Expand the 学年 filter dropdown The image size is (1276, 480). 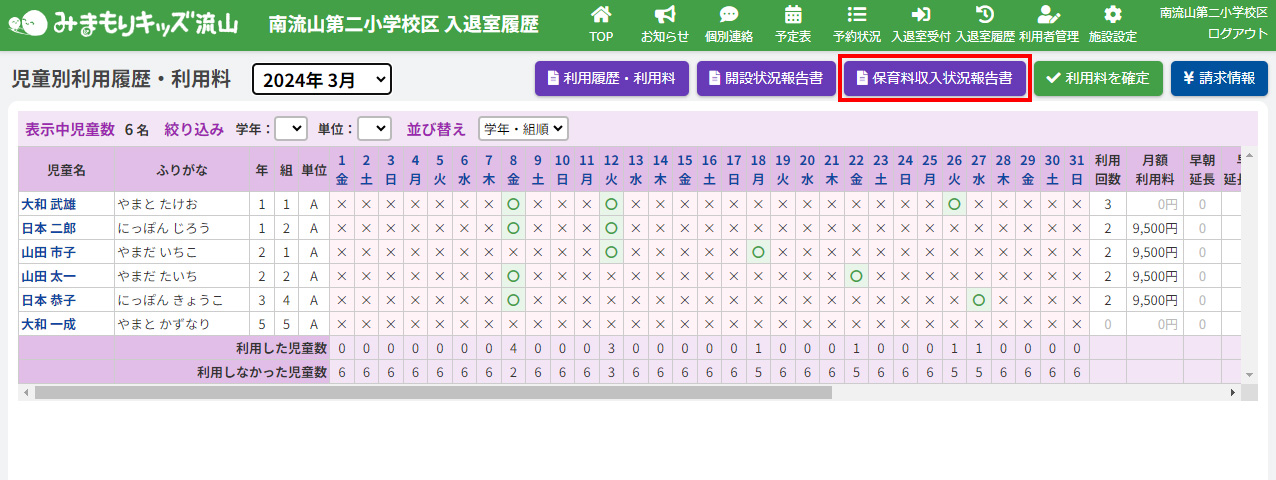[x=291, y=128]
